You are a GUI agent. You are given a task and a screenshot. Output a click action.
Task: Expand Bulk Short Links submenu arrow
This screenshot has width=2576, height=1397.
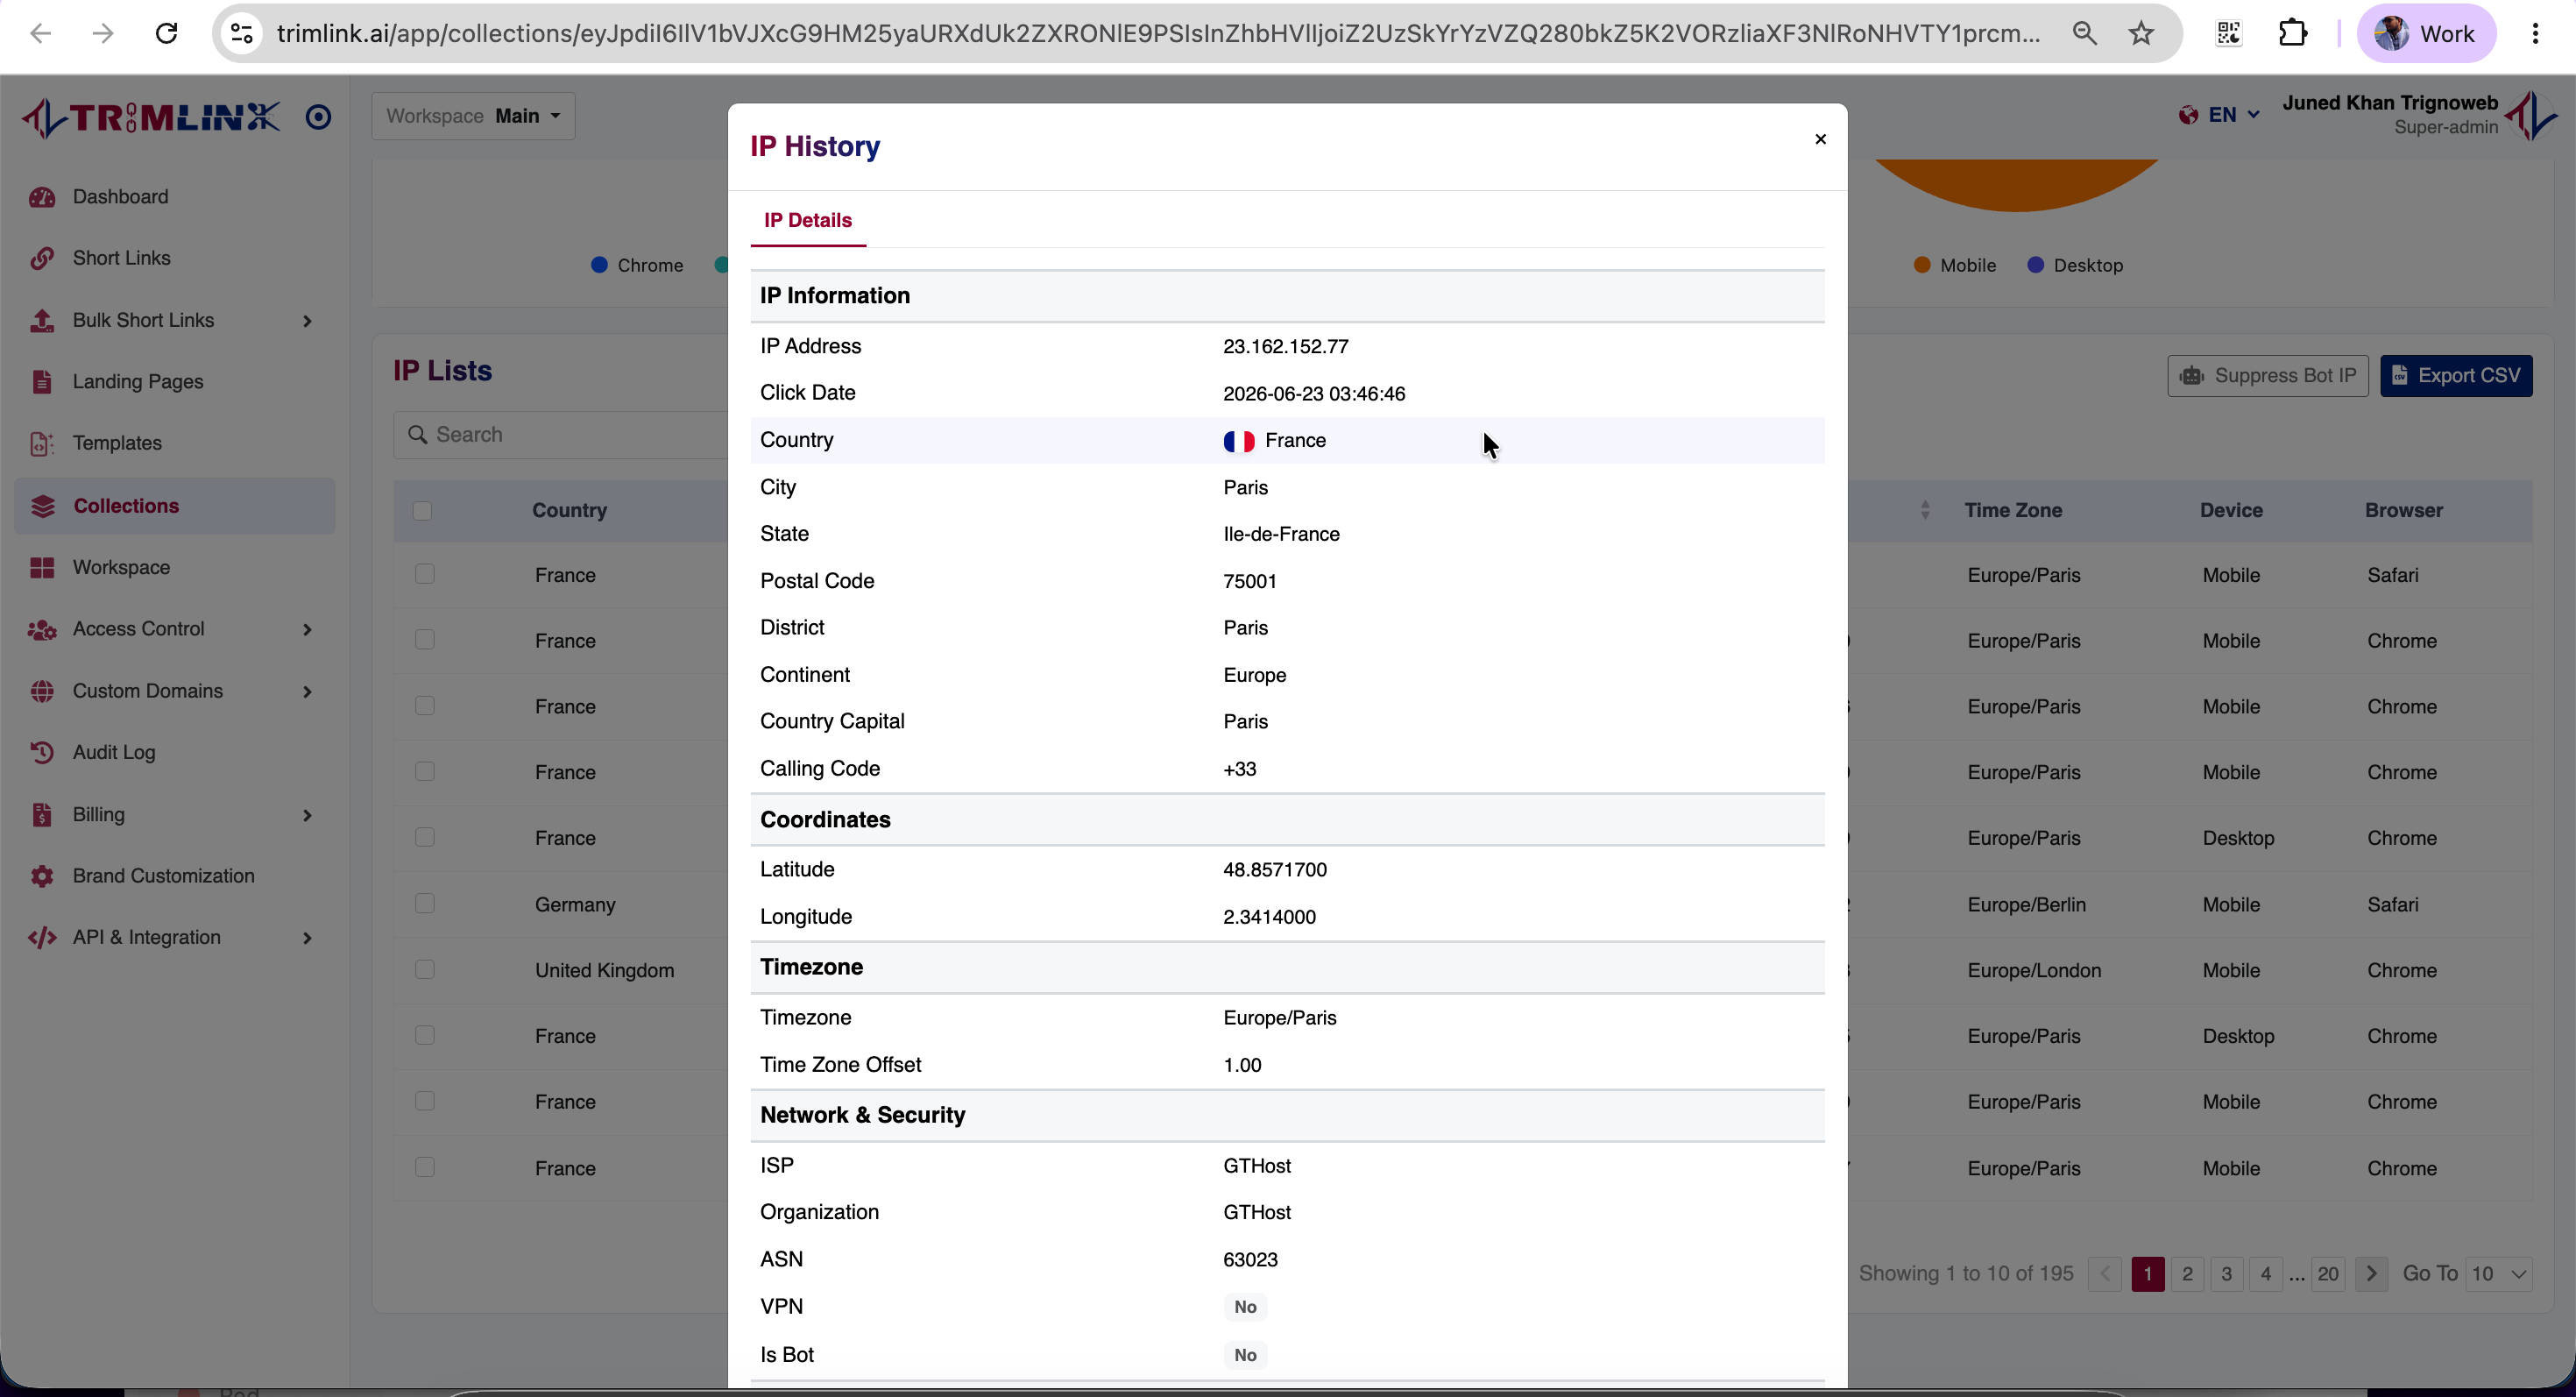307,321
